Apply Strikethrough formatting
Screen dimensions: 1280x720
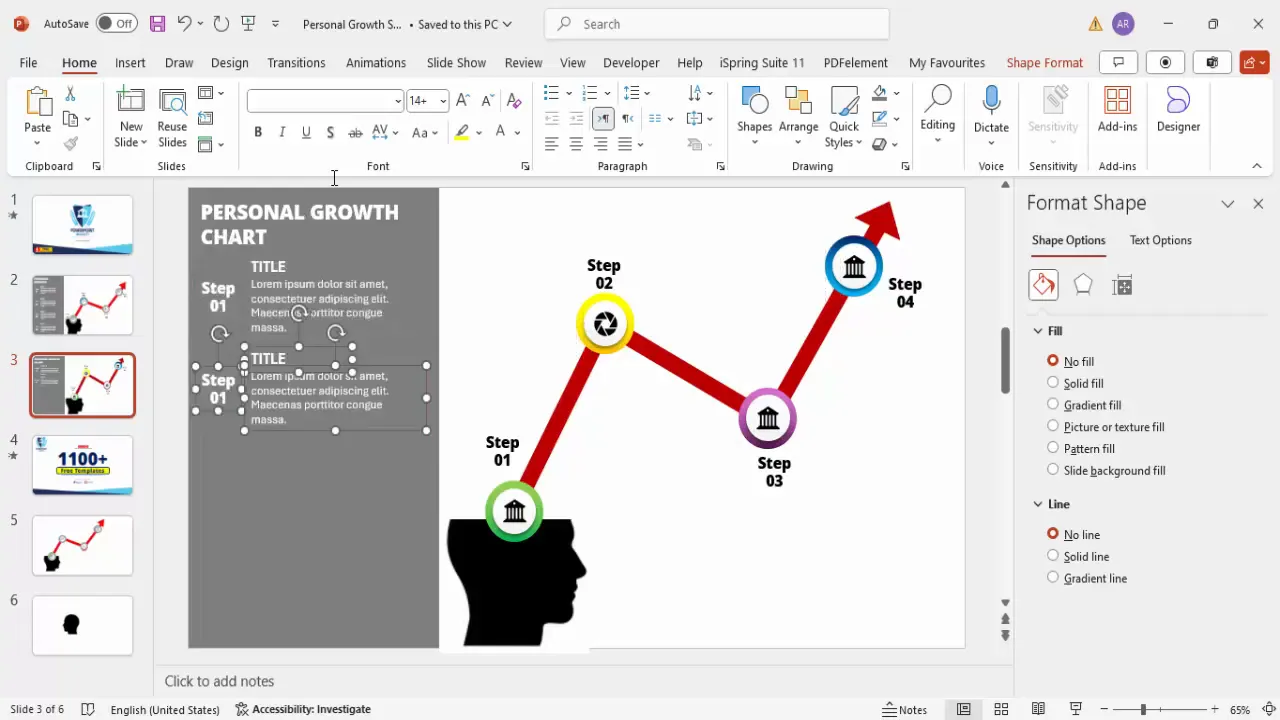pyautogui.click(x=355, y=132)
